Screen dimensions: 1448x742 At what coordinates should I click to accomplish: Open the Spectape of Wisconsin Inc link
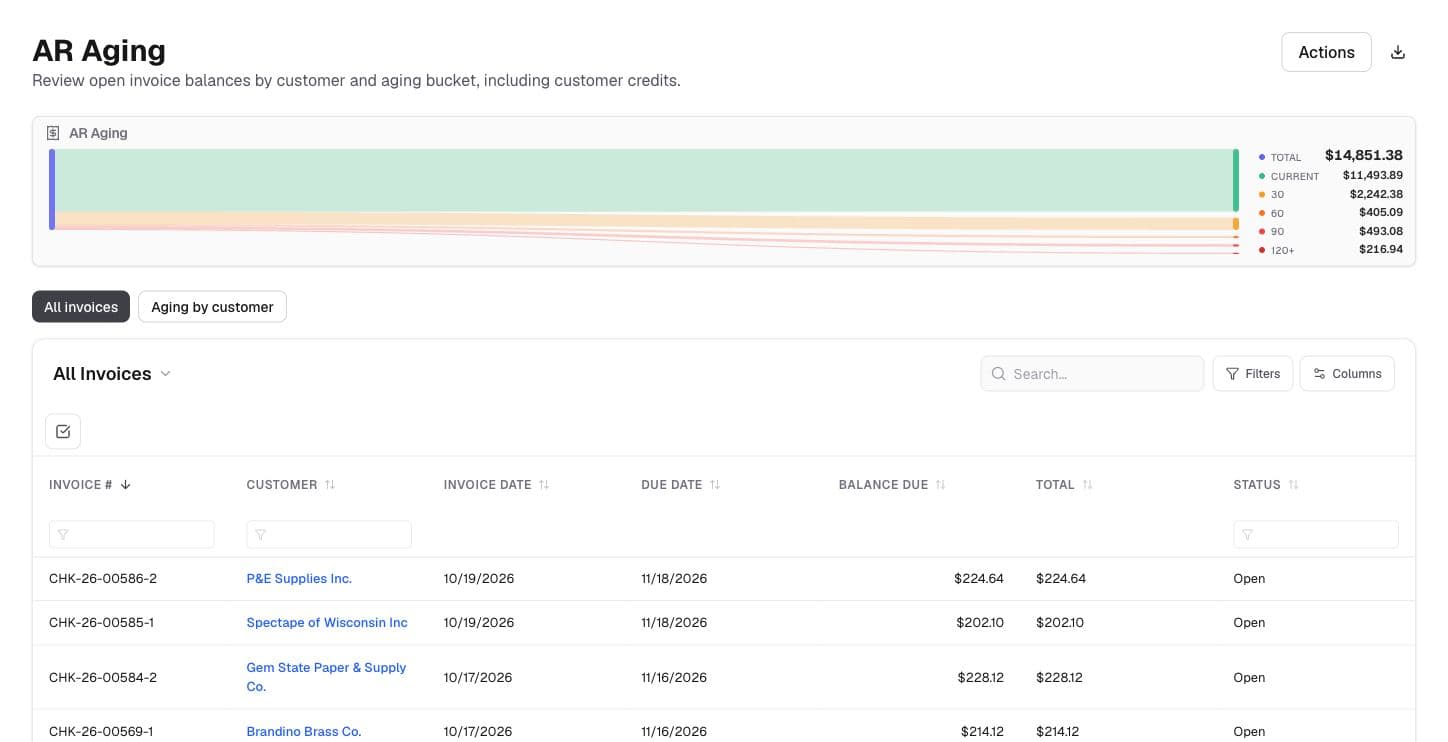tap(327, 623)
